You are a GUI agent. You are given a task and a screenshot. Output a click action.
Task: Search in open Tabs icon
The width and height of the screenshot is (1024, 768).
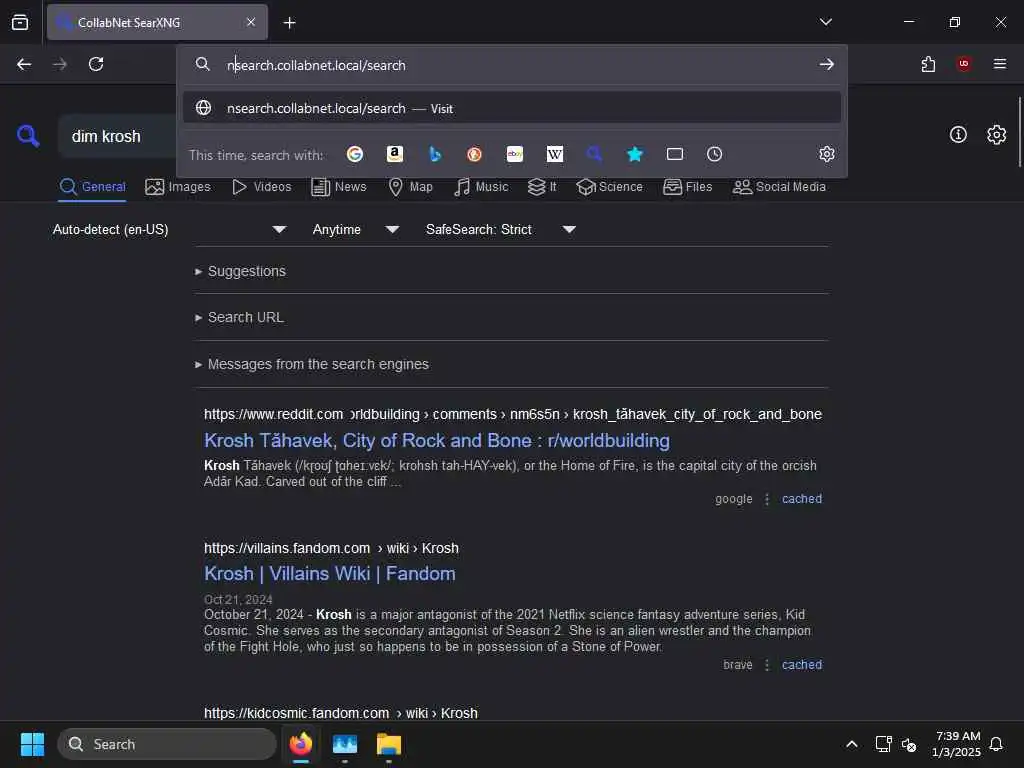click(x=675, y=154)
